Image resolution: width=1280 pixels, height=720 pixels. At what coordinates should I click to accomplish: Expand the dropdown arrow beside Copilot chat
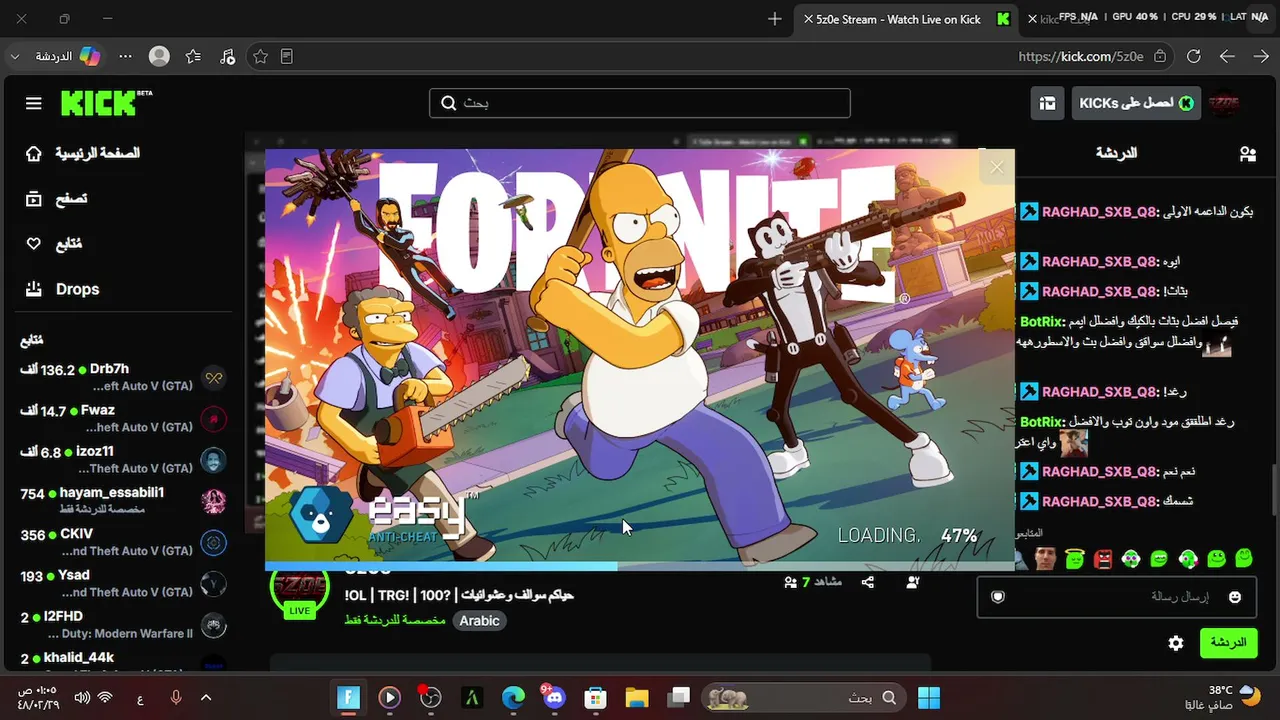tap(14, 57)
